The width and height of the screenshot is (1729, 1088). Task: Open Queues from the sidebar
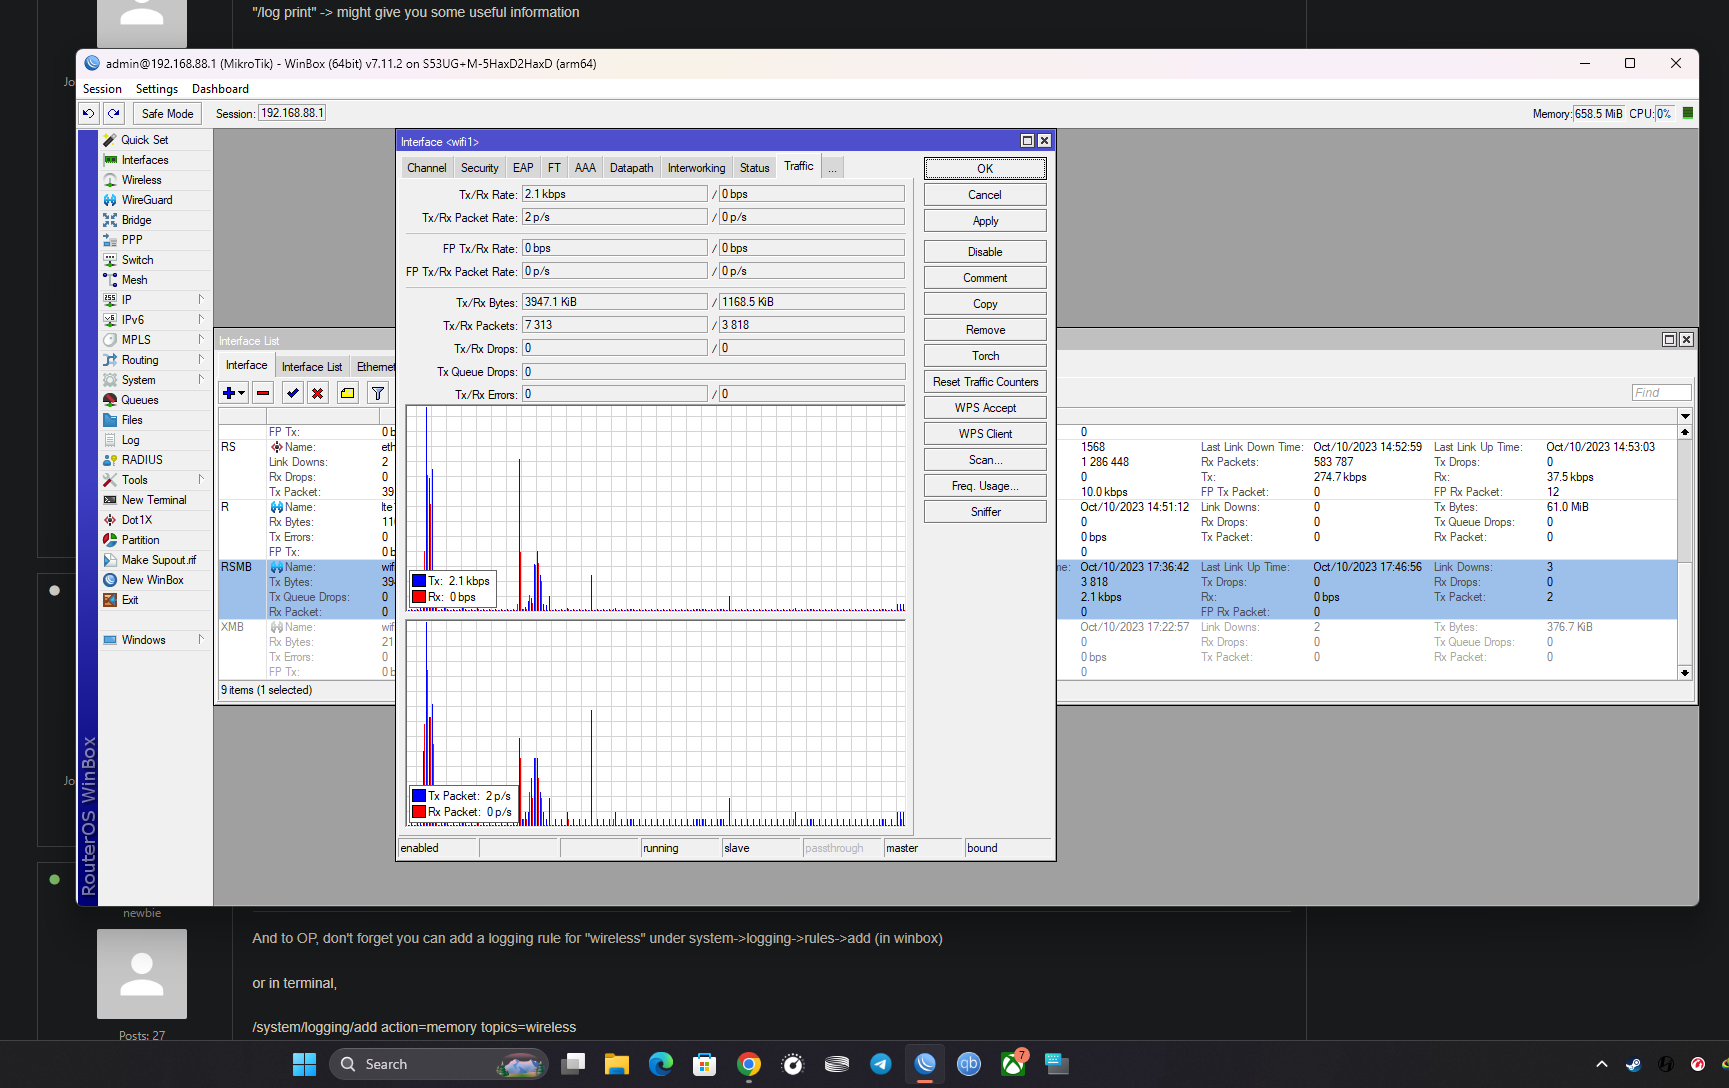[140, 400]
